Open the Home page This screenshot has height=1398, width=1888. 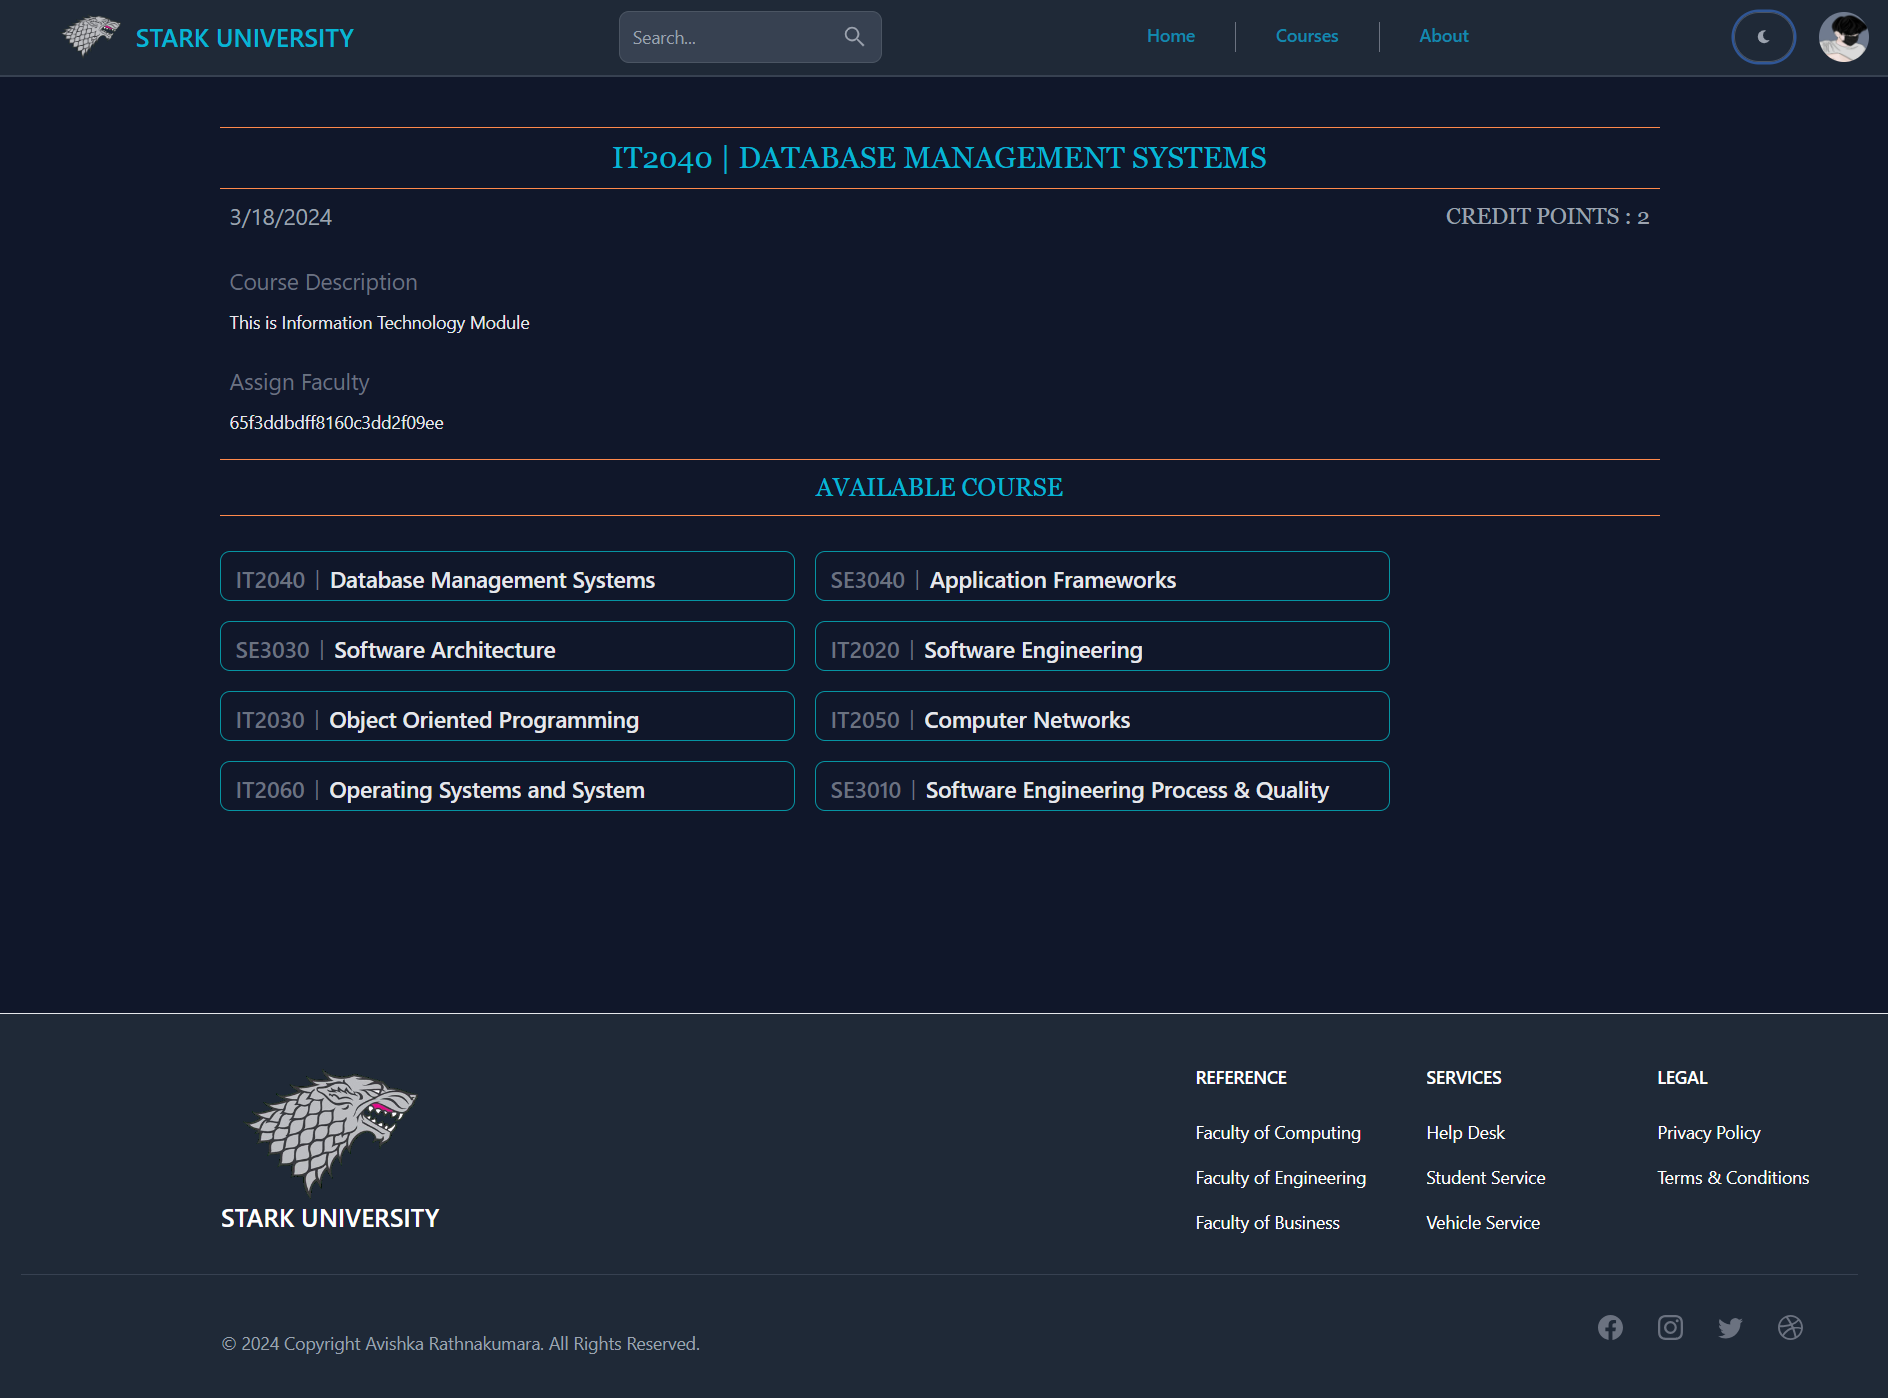[x=1170, y=36]
